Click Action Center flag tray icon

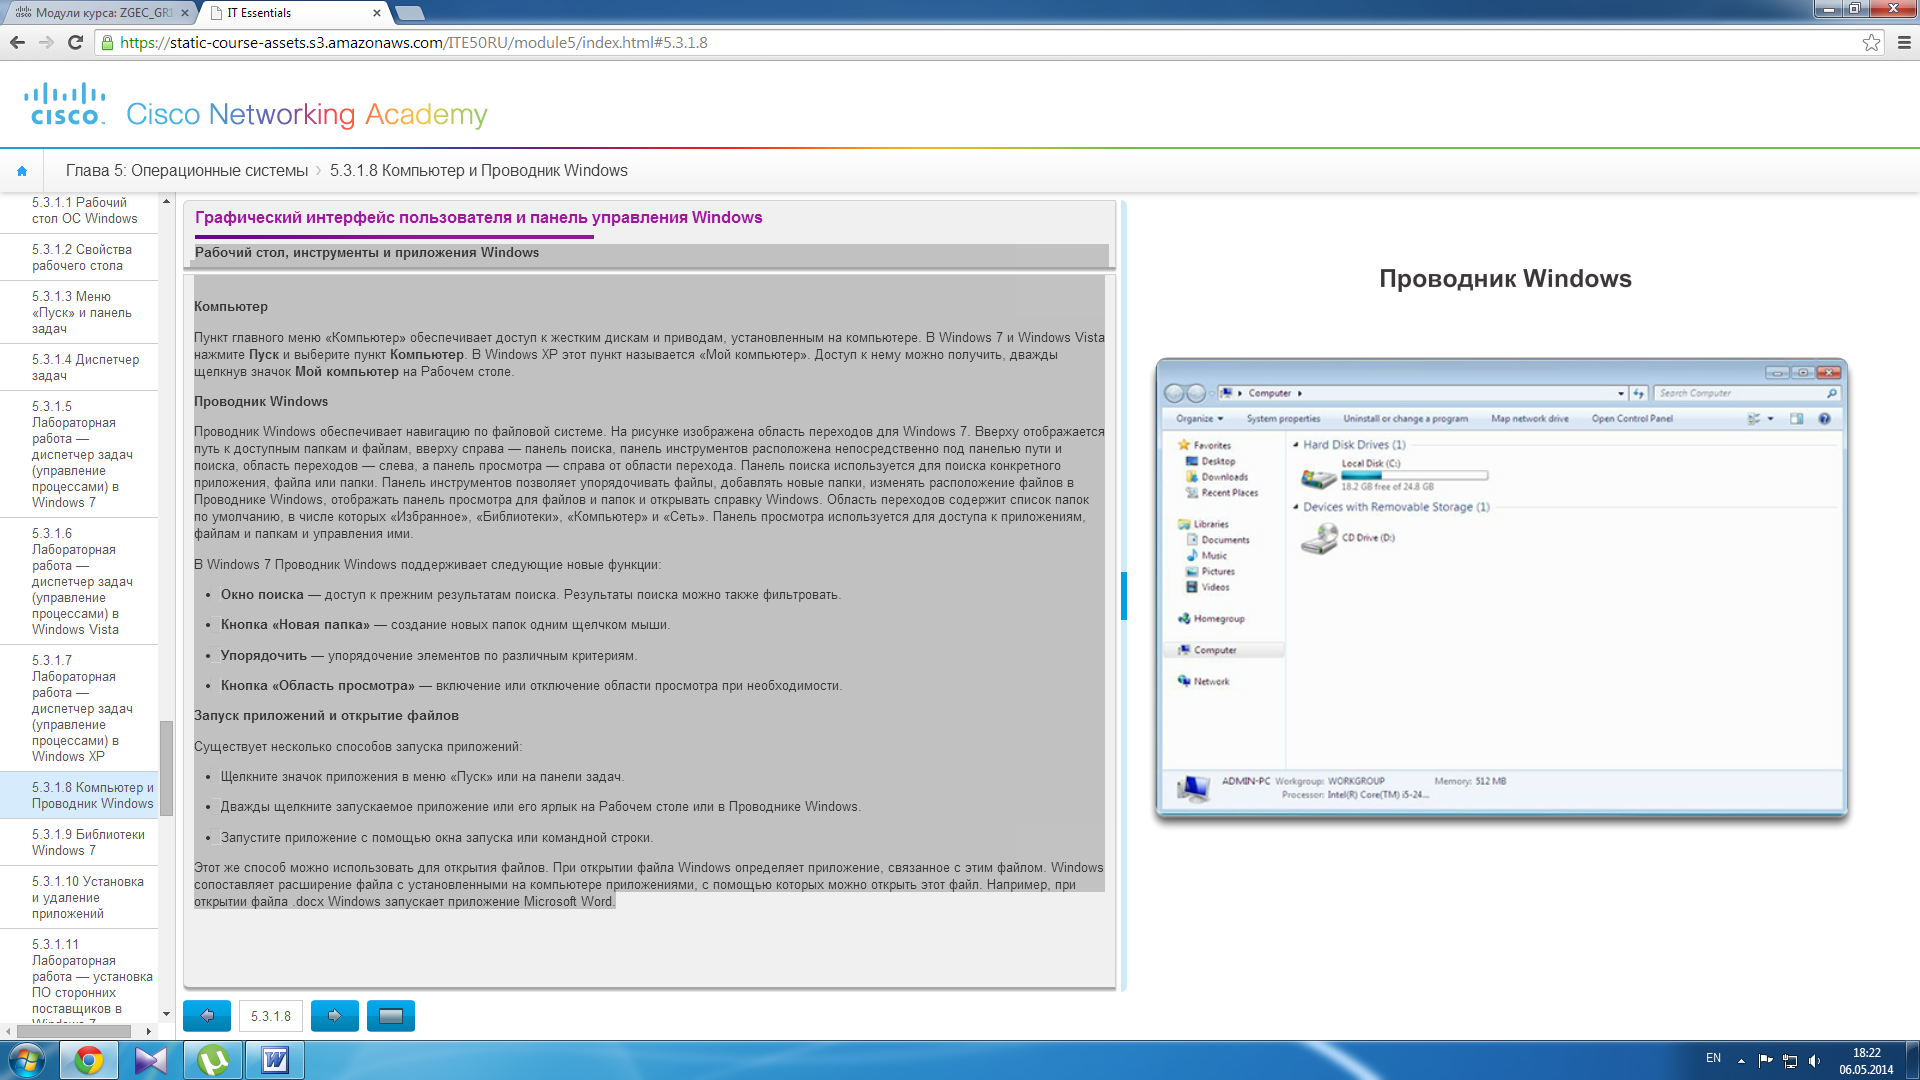coord(1765,1061)
